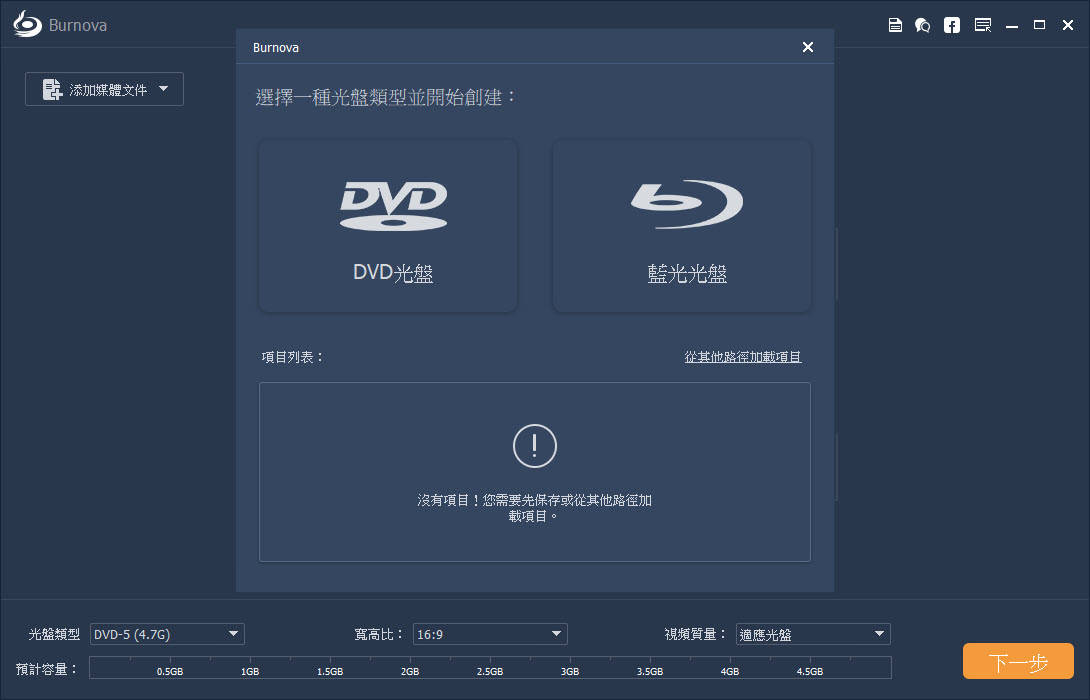The height and width of the screenshot is (700, 1090).
Task: Minimize the Burnova window
Action: click(x=1012, y=26)
